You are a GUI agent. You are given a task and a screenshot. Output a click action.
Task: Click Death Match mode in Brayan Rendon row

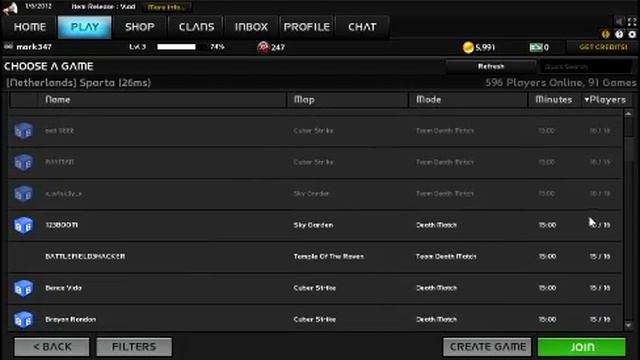[436, 319]
